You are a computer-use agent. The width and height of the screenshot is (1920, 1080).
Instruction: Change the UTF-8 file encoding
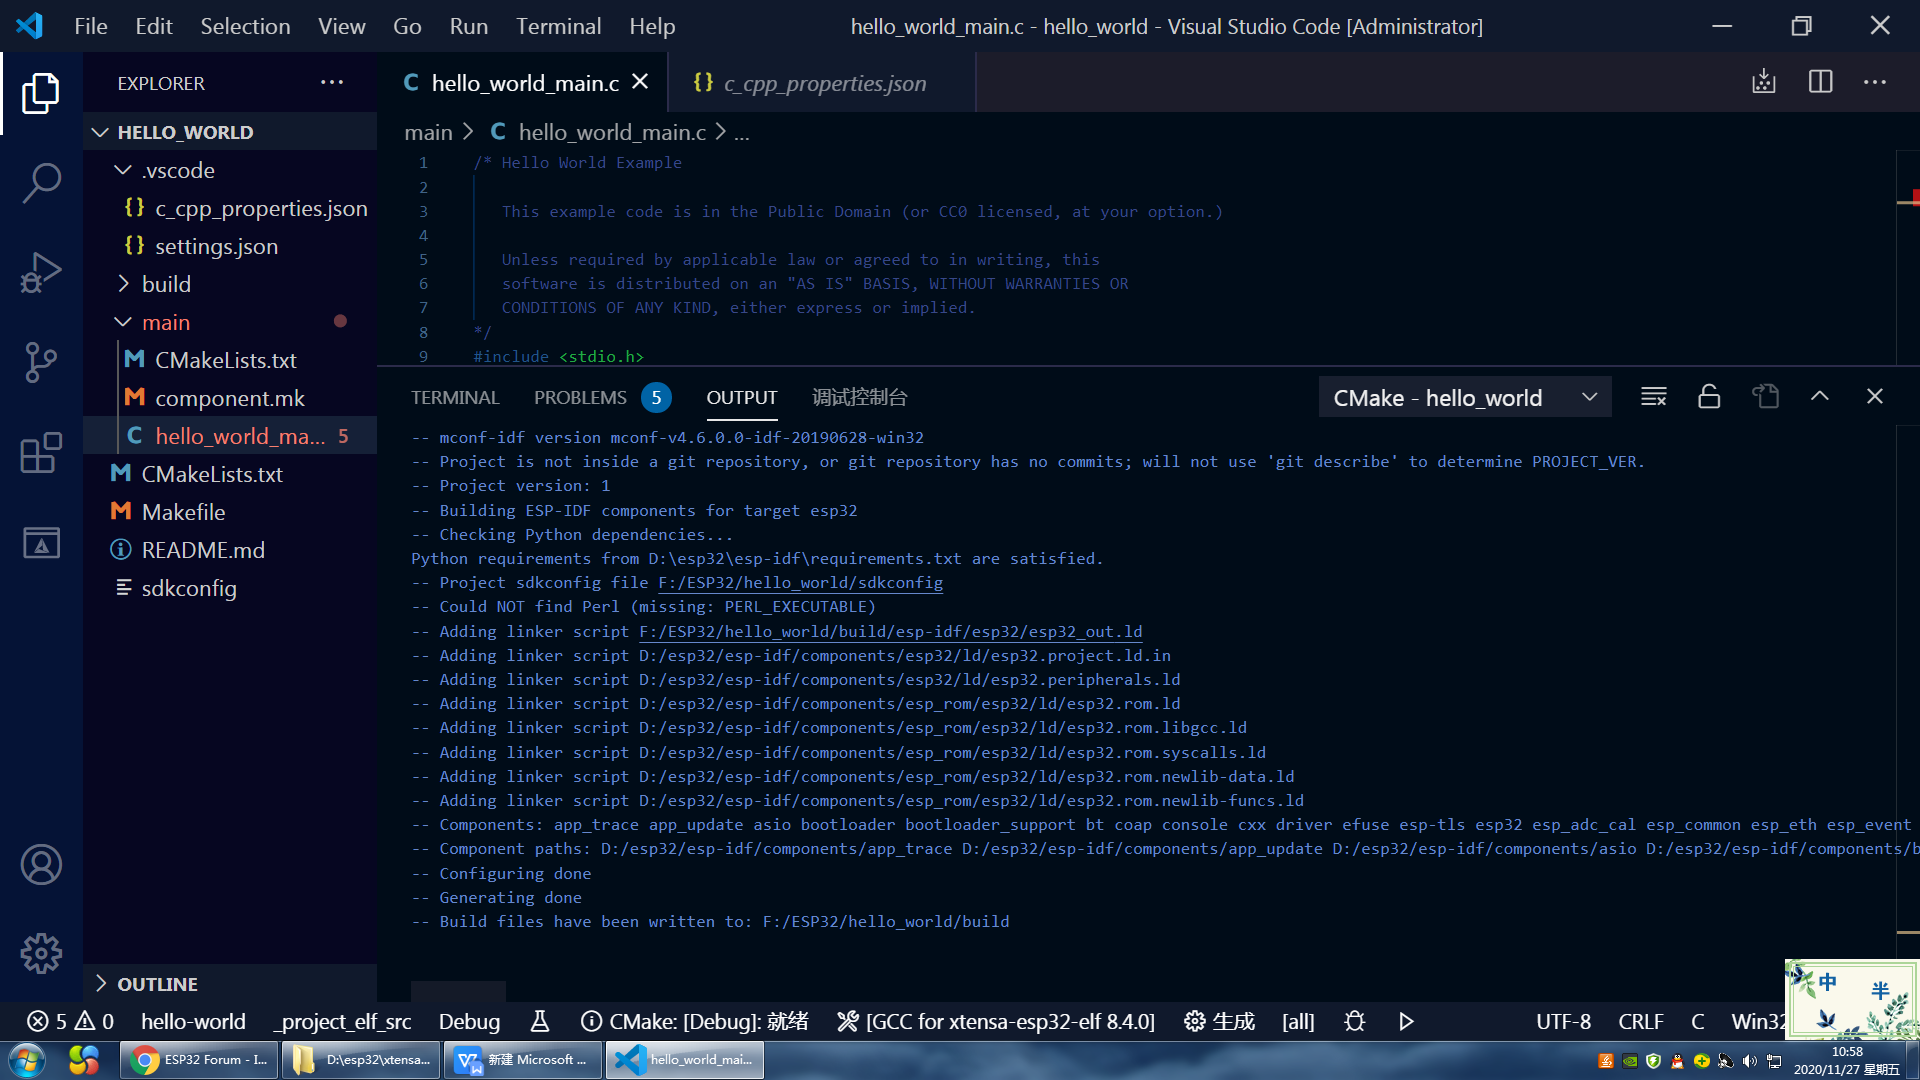coord(1563,1021)
